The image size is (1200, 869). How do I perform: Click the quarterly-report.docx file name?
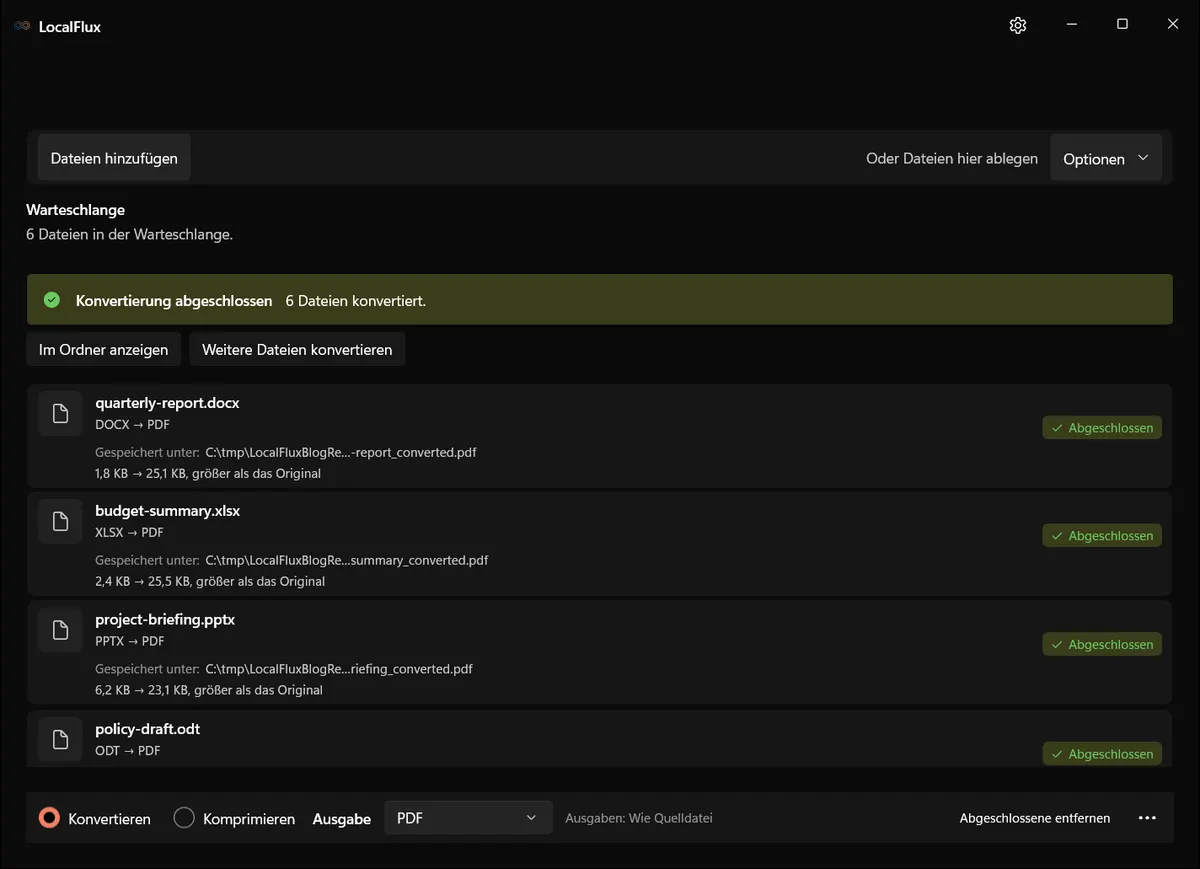pos(167,403)
